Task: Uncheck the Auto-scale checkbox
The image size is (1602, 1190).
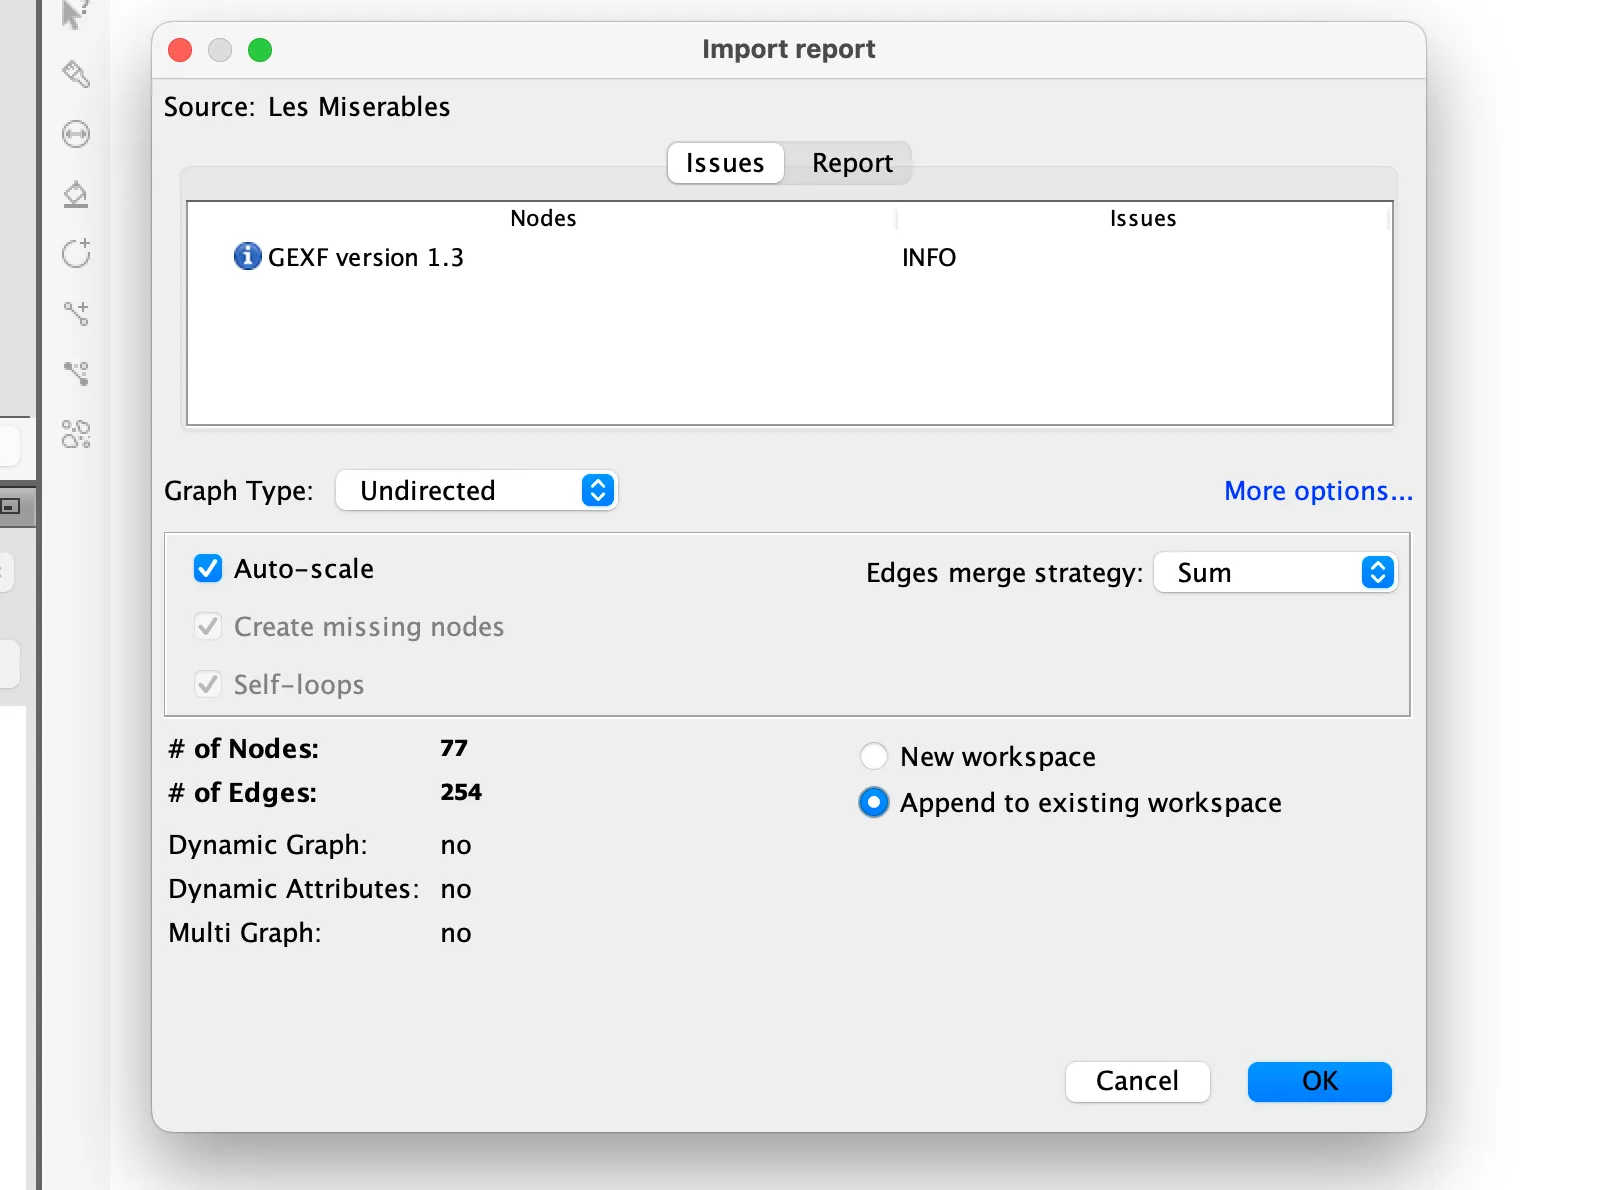Action: click(x=208, y=569)
